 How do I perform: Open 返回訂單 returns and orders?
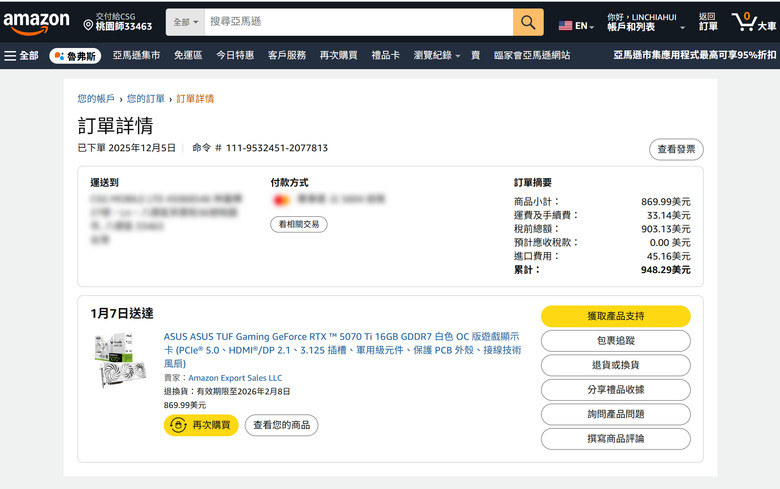click(x=708, y=21)
